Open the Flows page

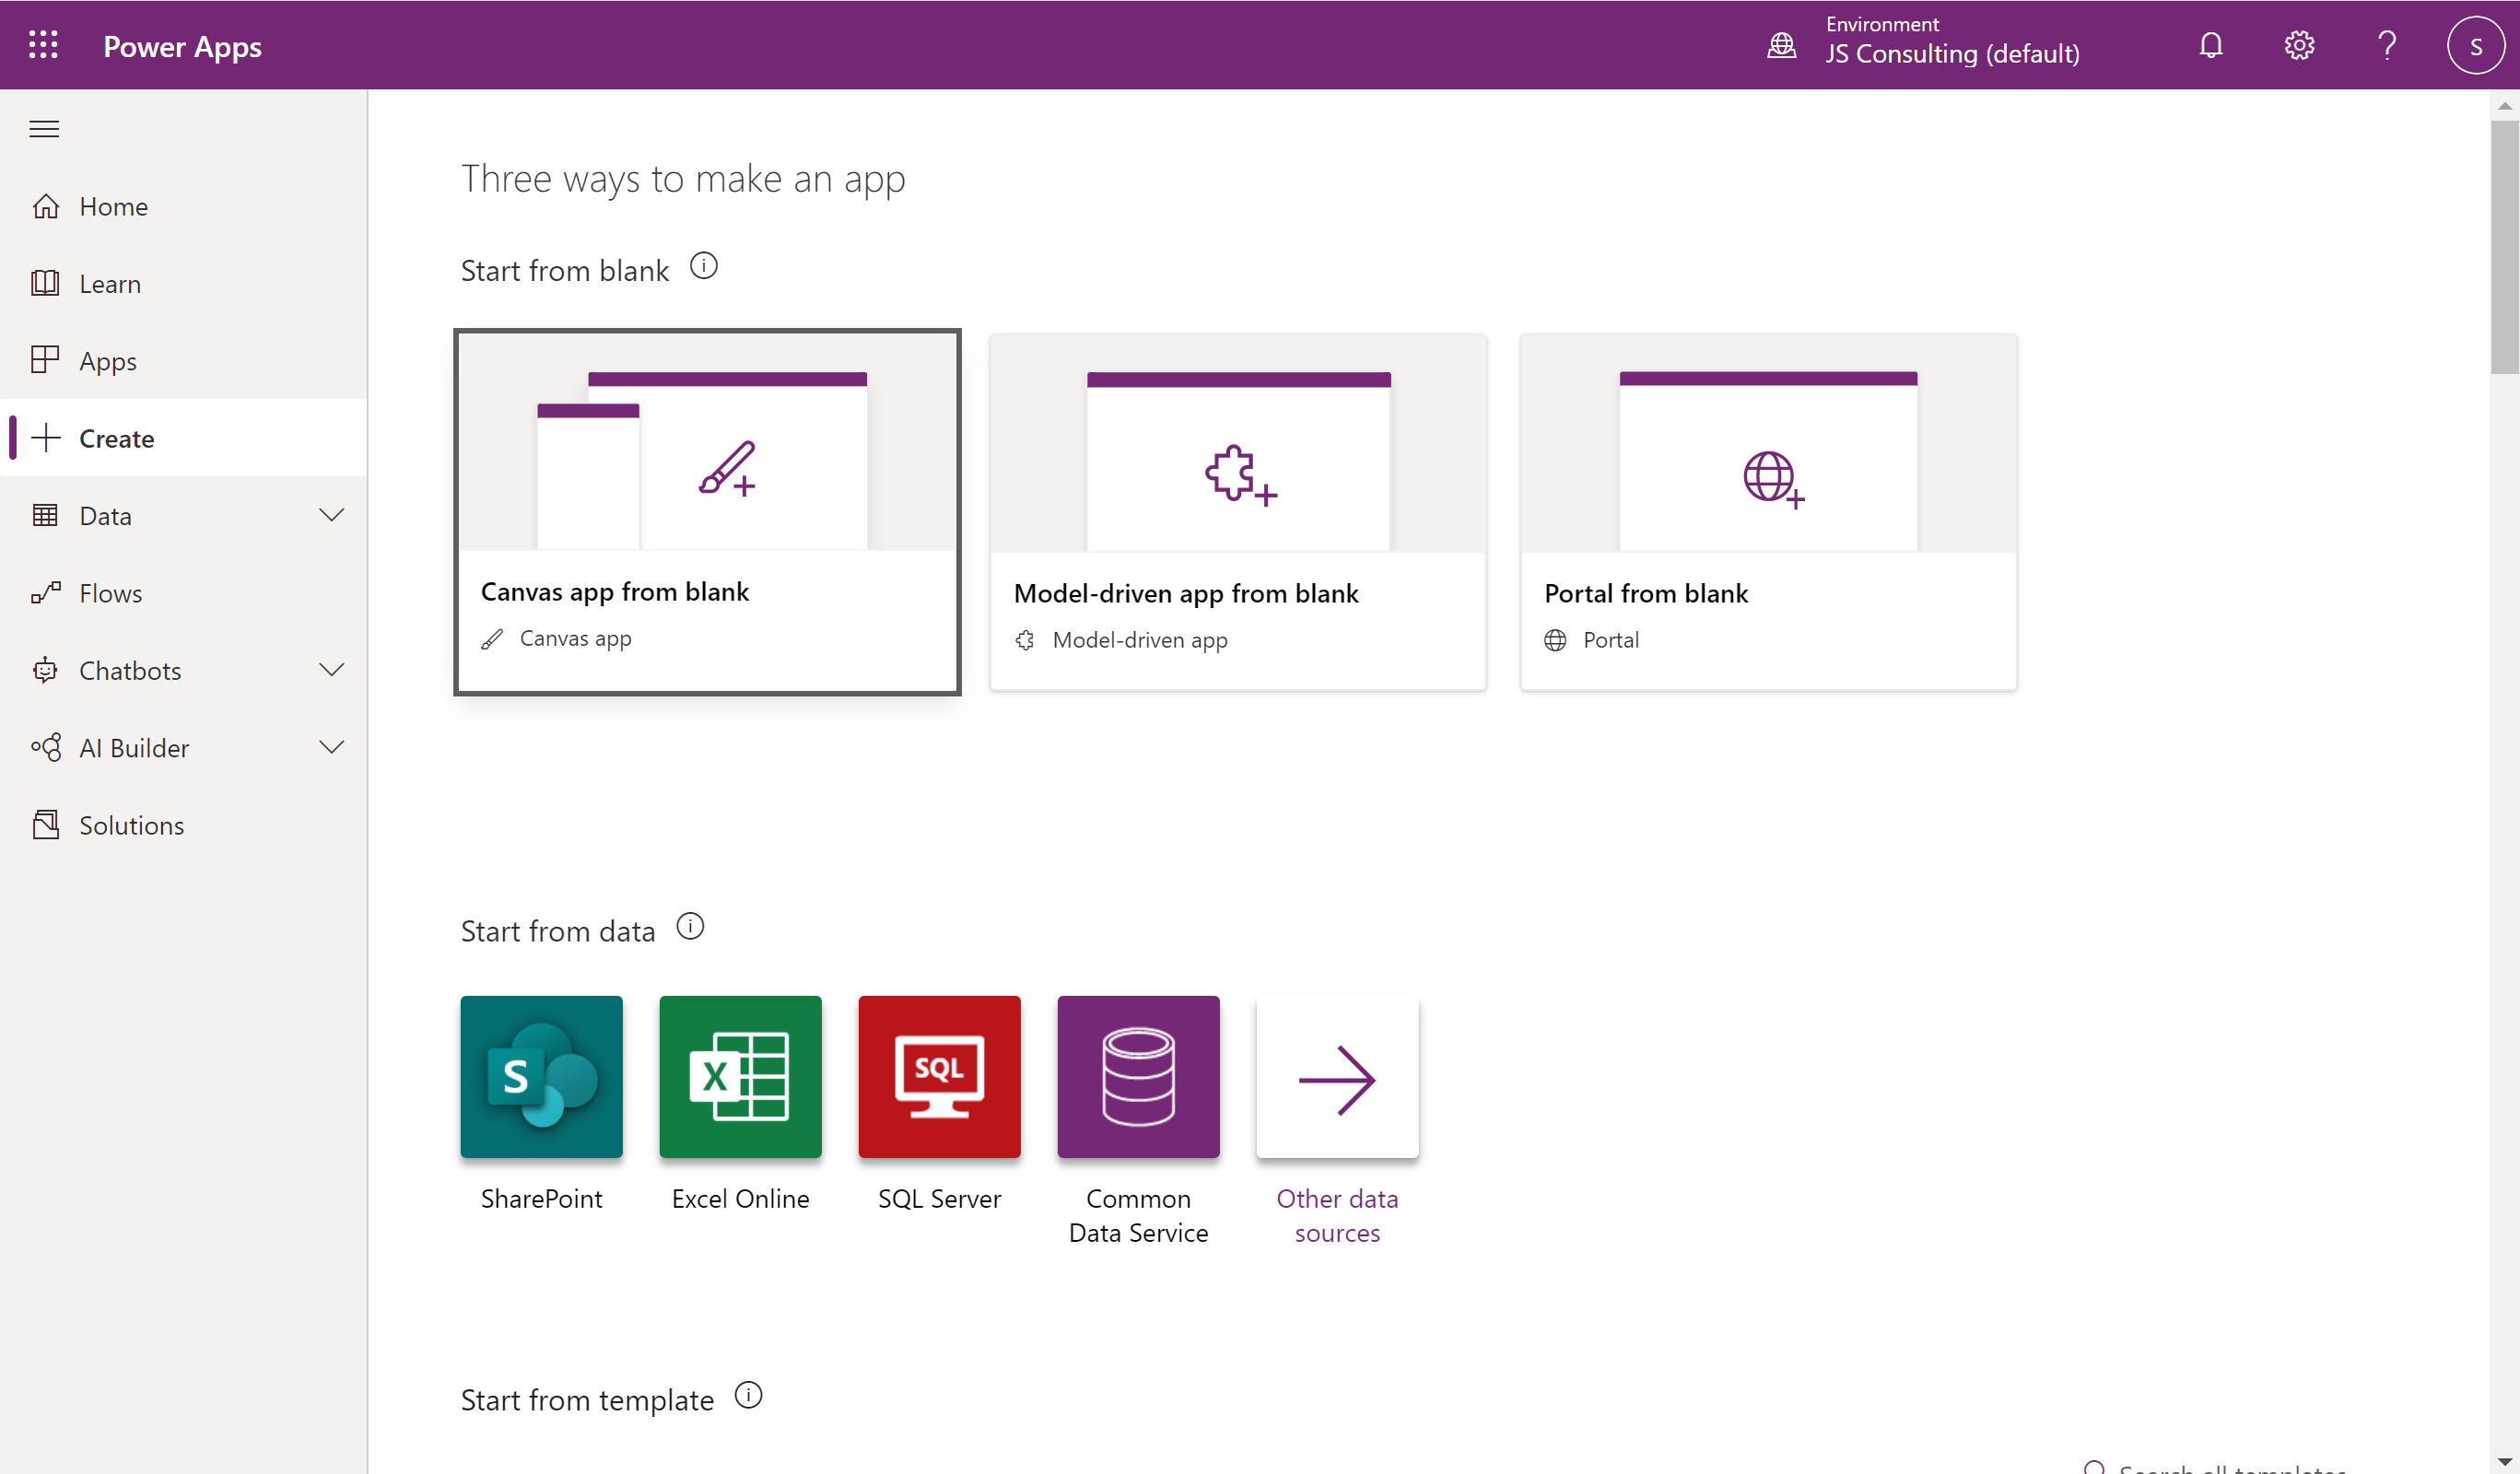pos(111,592)
